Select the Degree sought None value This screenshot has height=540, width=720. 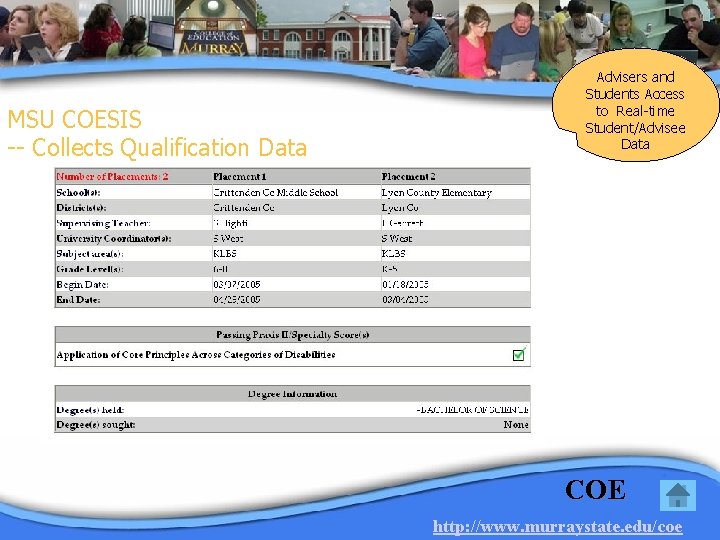pos(516,425)
